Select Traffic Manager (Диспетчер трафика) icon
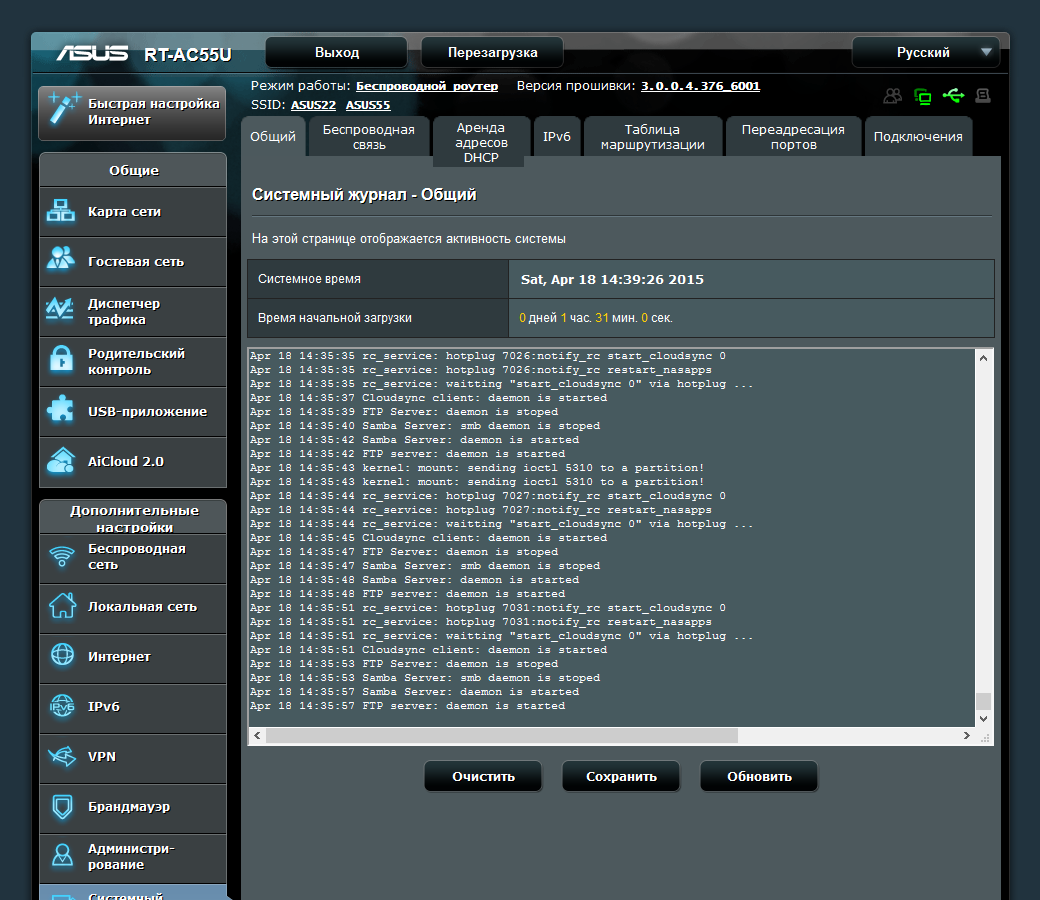Image resolution: width=1040 pixels, height=900 pixels. click(61, 310)
